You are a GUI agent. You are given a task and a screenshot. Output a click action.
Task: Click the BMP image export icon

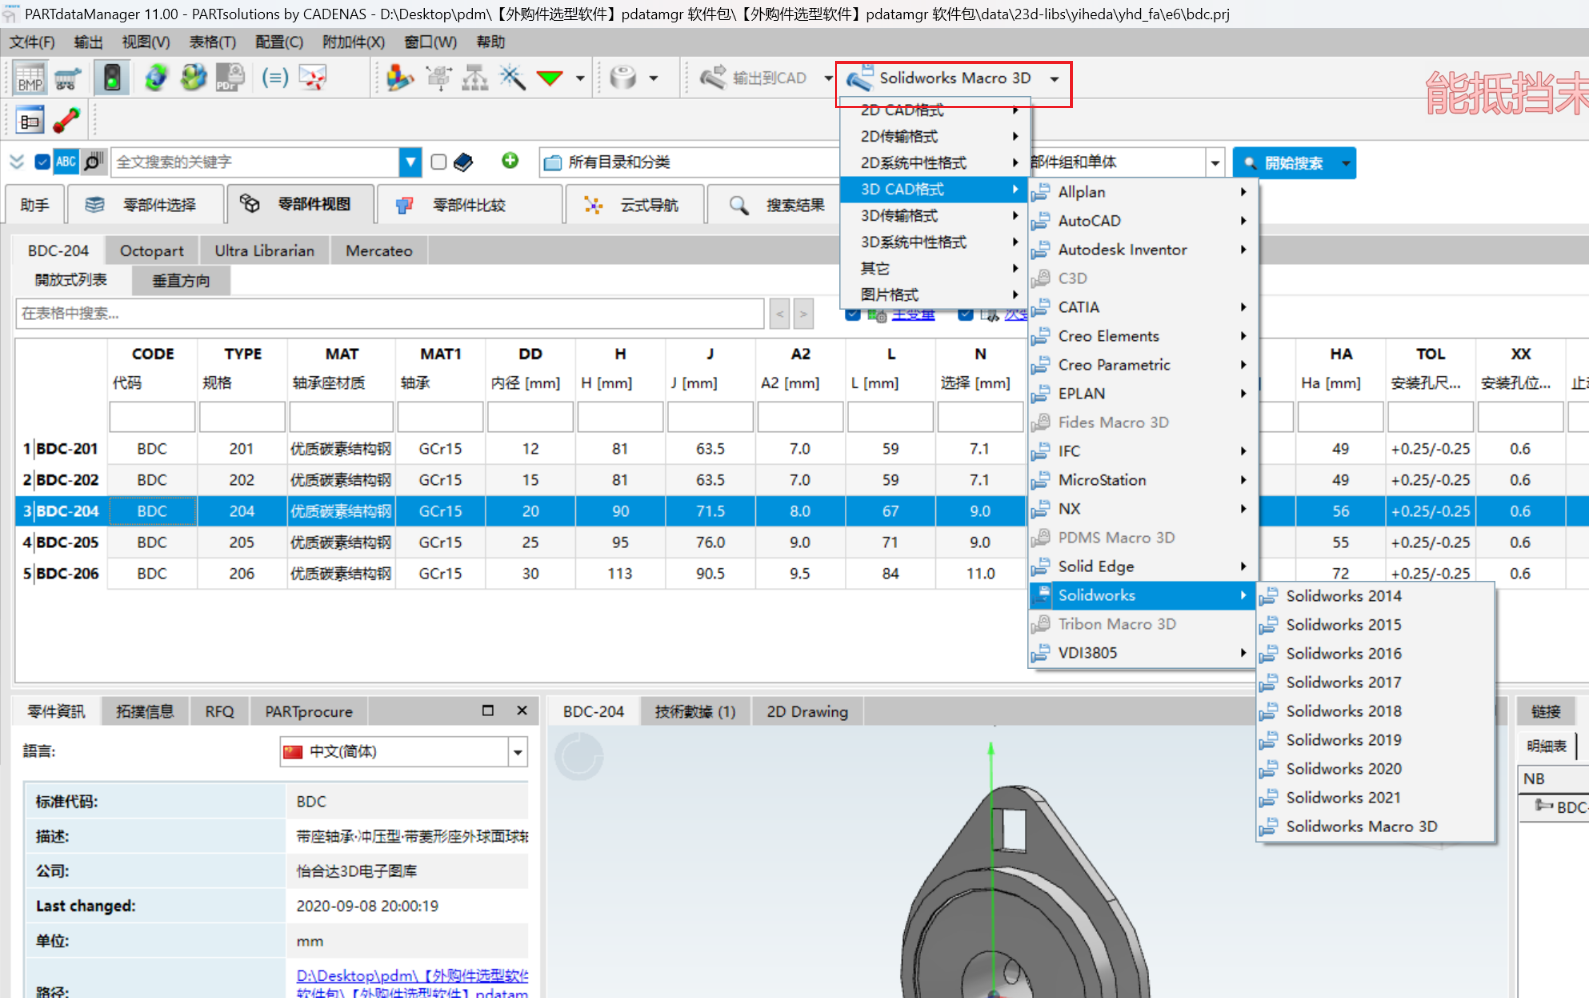pos(30,78)
